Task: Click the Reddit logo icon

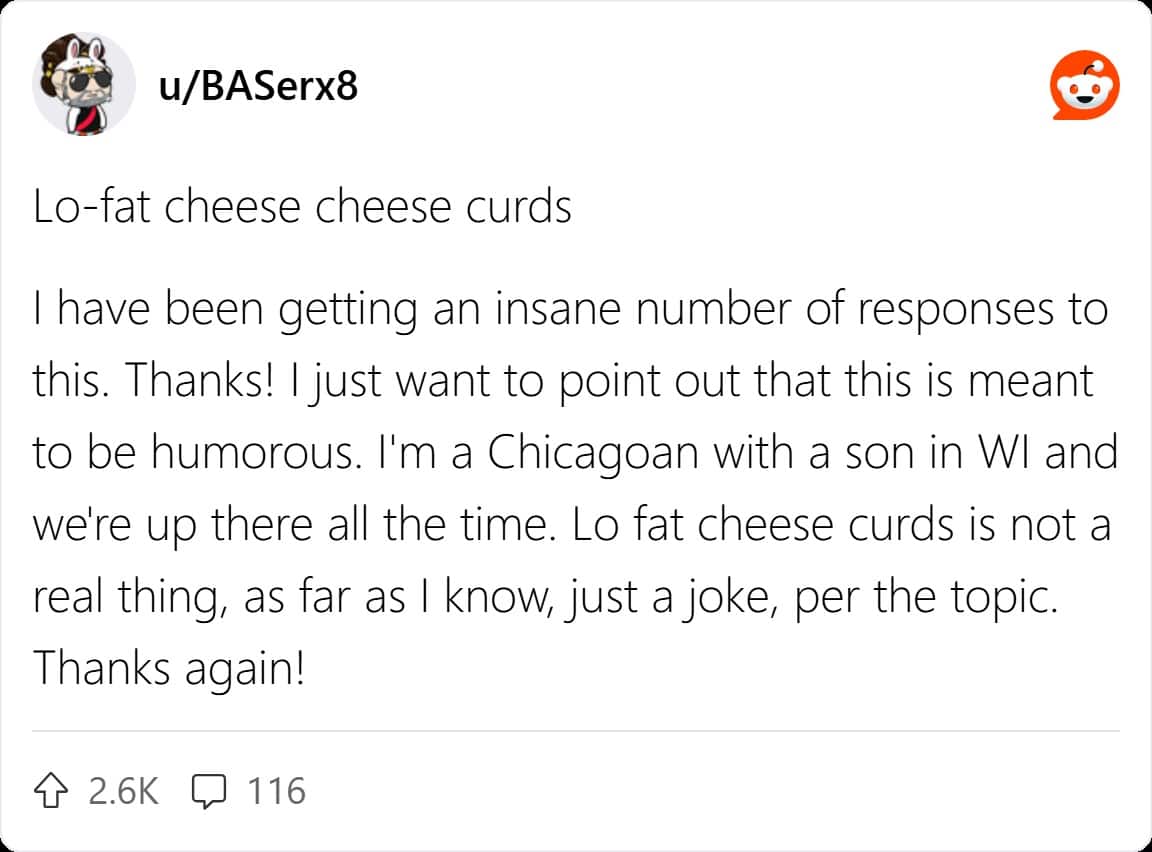Action: tap(1084, 86)
